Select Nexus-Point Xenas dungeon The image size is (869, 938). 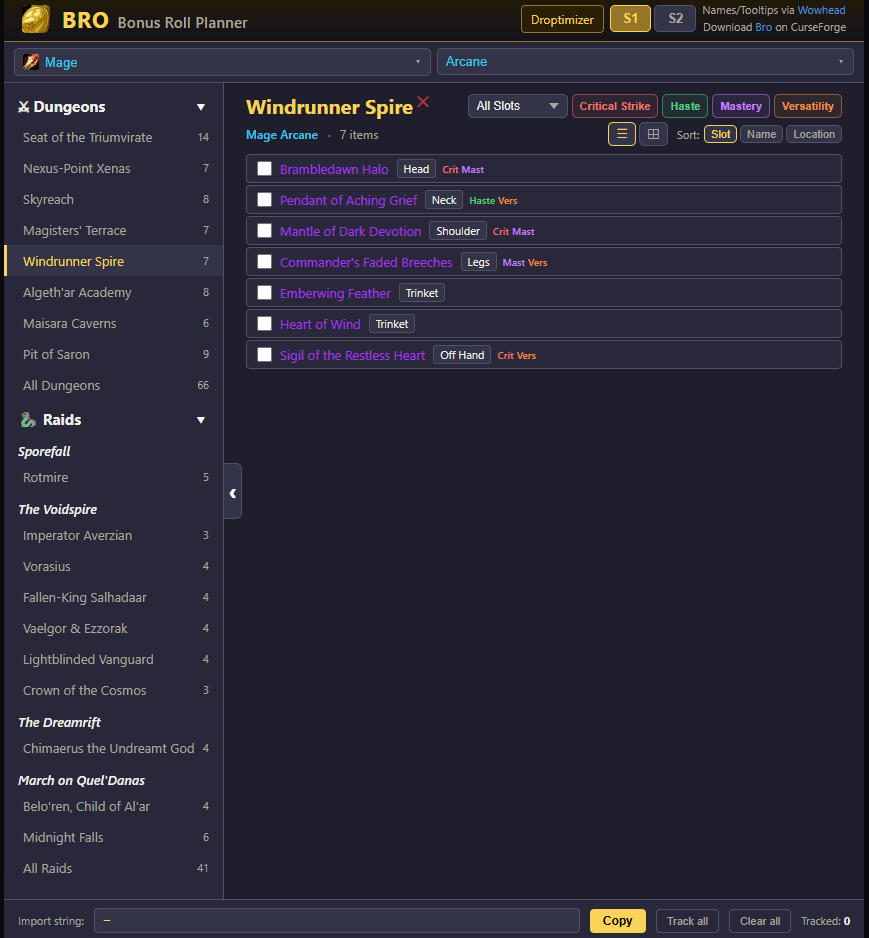[x=114, y=168]
